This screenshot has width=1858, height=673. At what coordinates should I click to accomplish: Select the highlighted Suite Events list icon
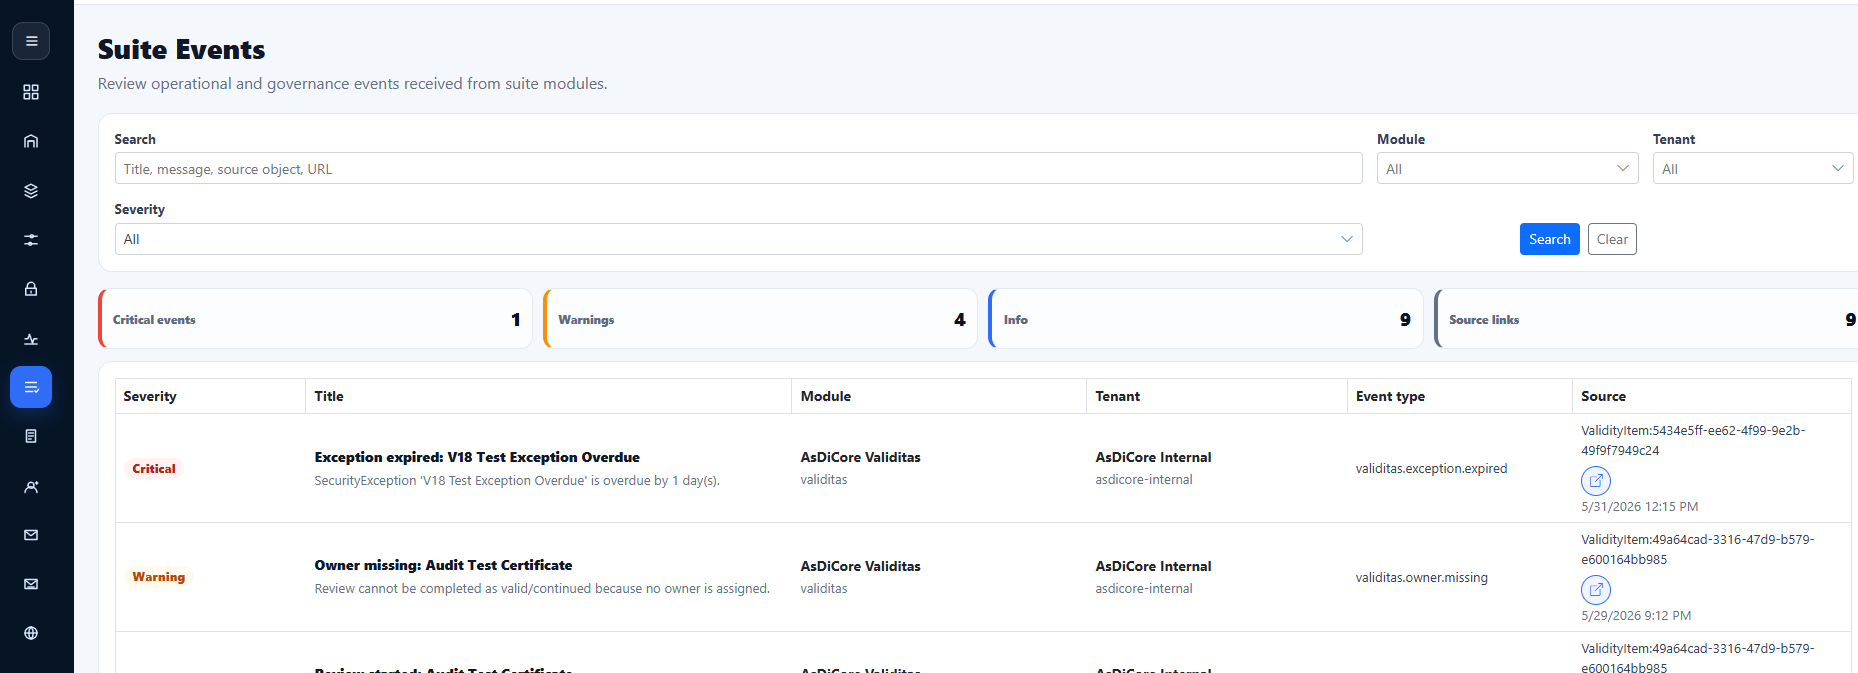[x=31, y=387]
